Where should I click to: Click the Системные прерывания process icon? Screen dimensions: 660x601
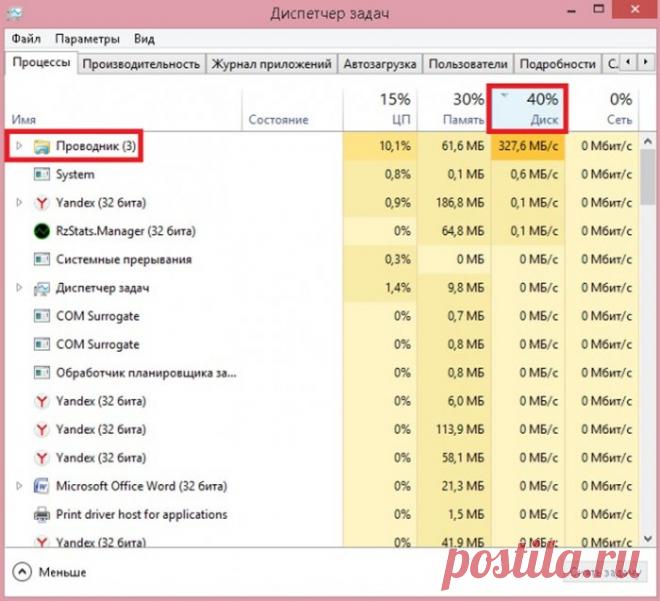pyautogui.click(x=42, y=260)
